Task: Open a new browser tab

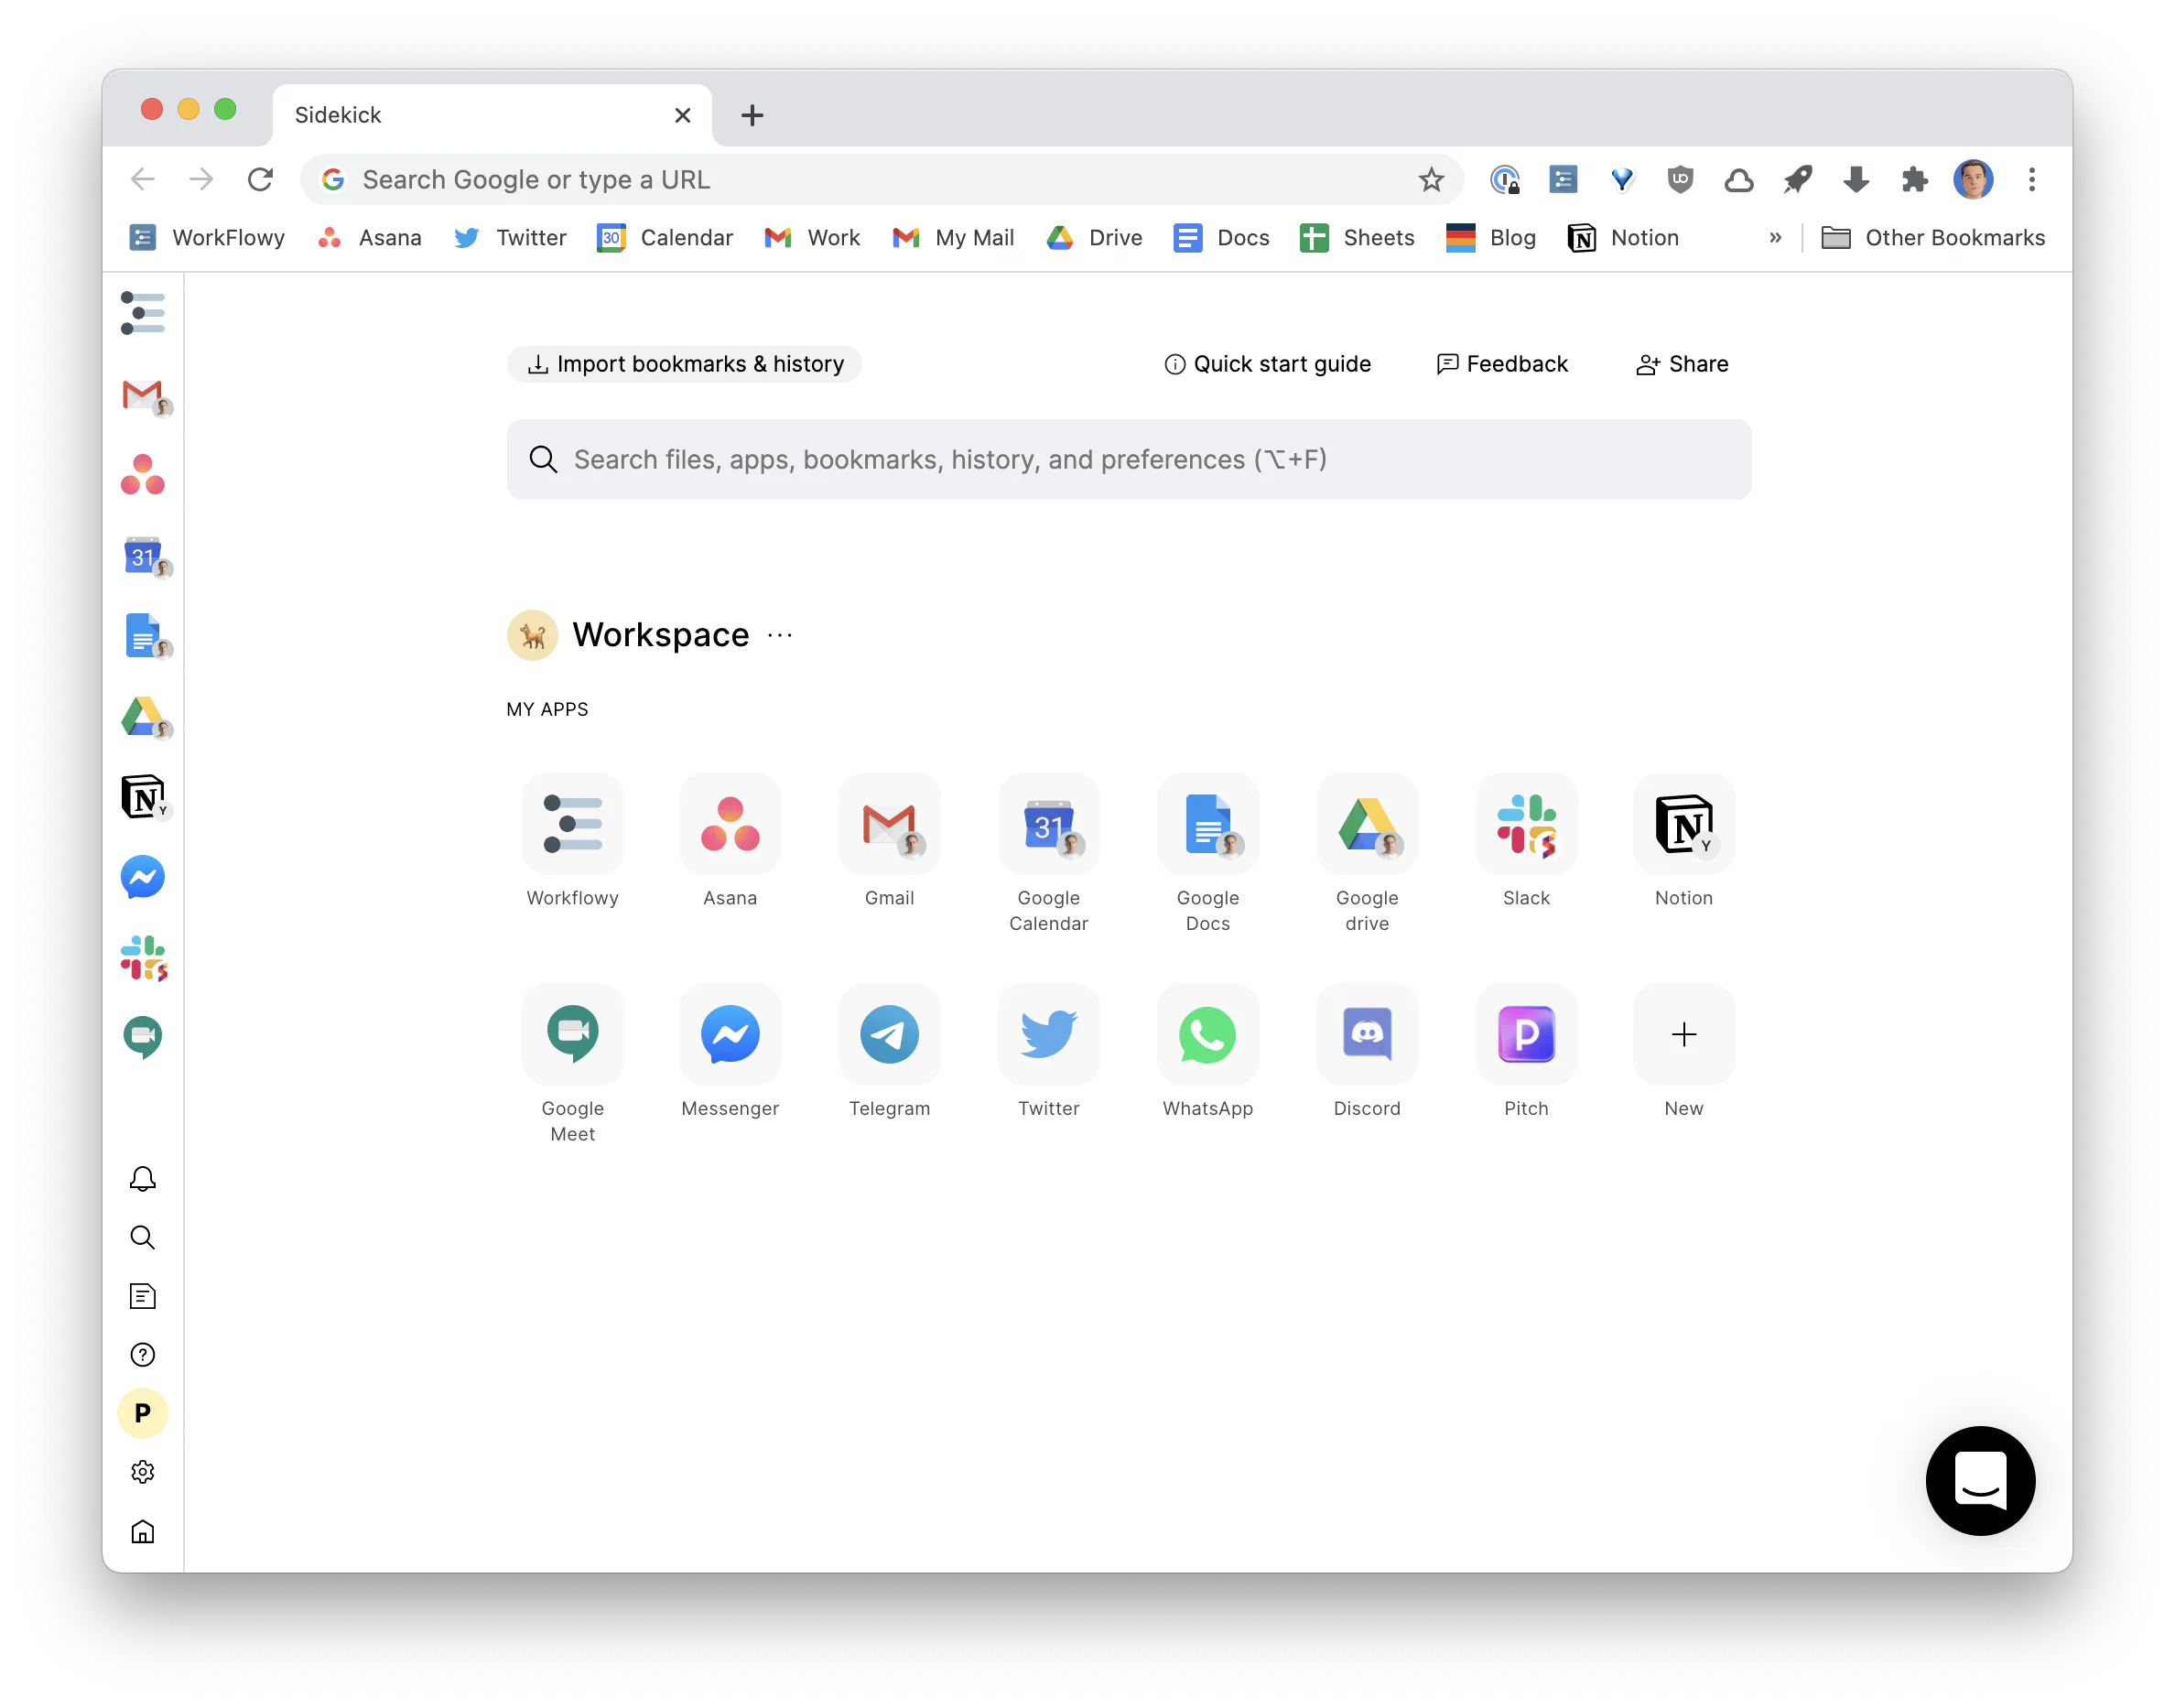Action: tap(752, 116)
